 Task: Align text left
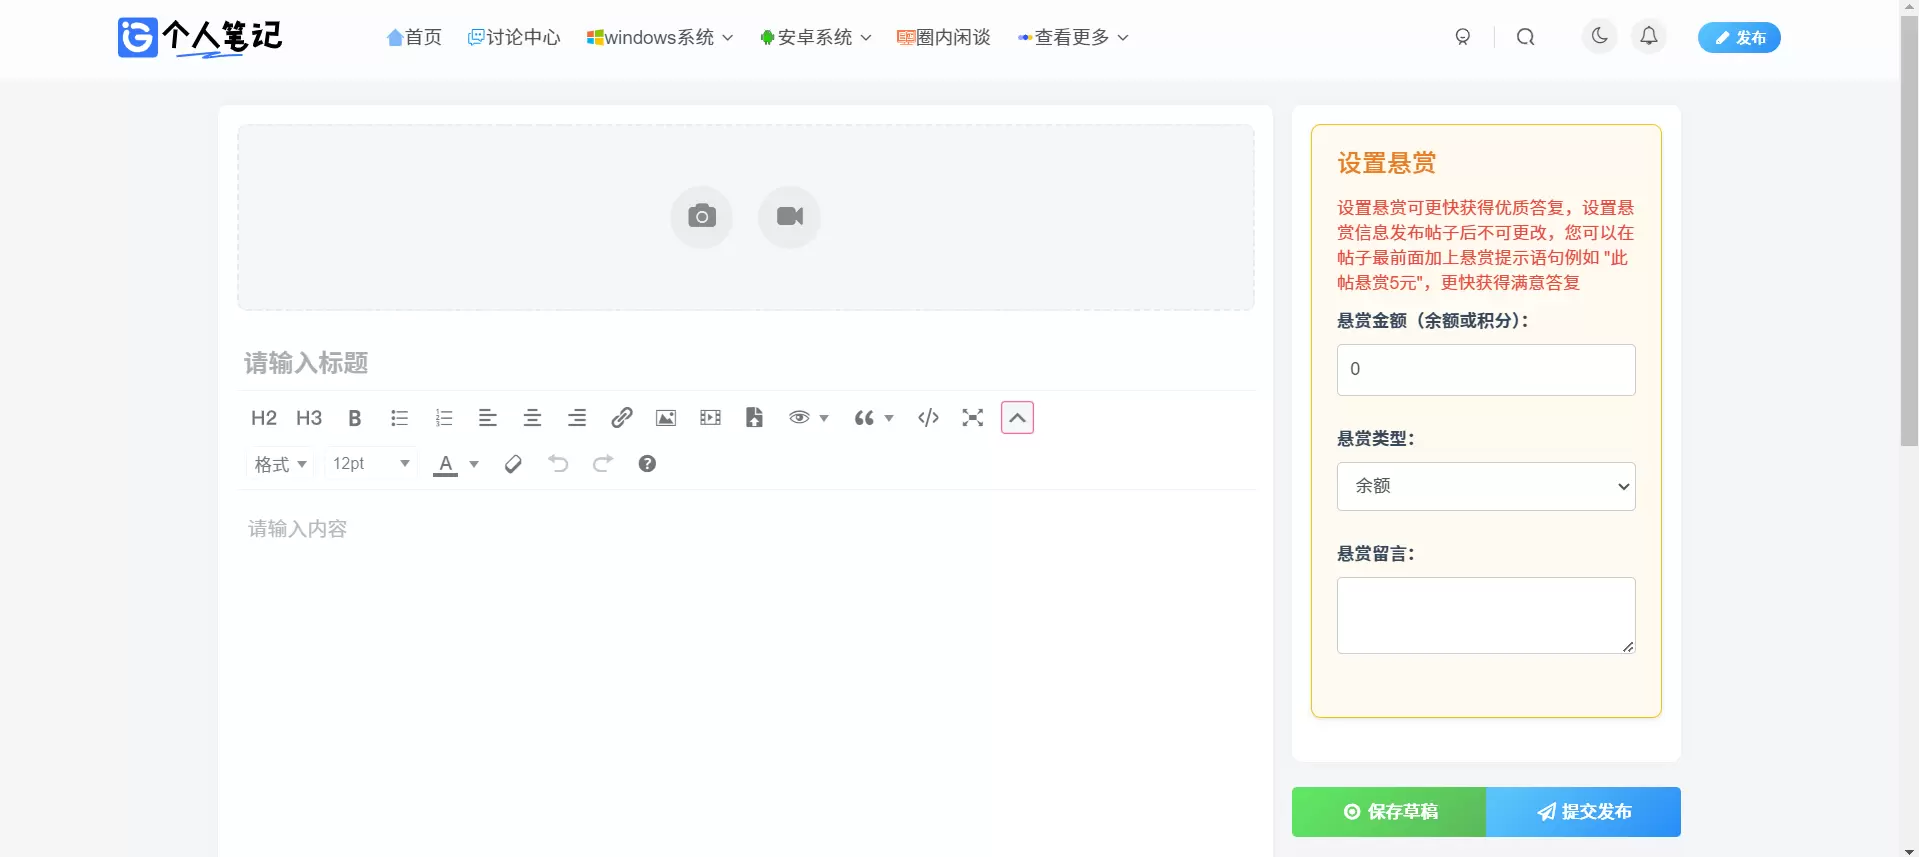pos(488,418)
